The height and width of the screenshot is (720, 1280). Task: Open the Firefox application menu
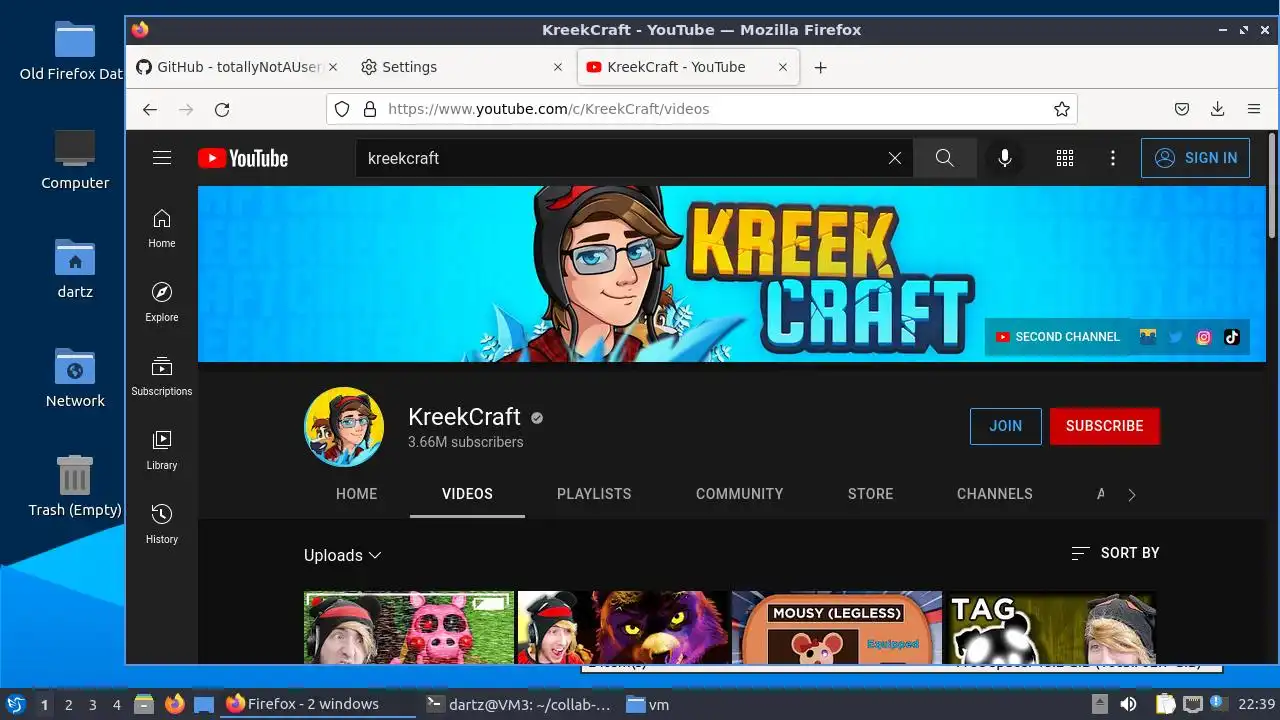[x=1254, y=109]
